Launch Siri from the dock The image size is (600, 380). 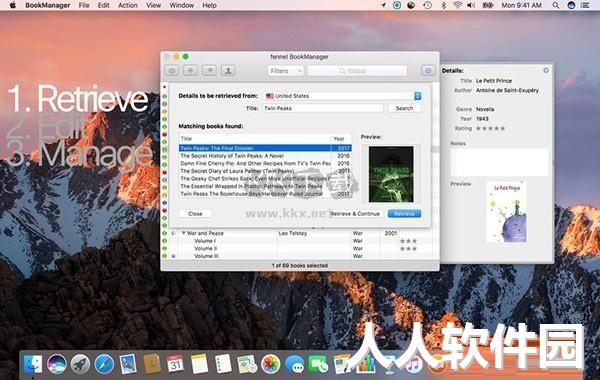tap(57, 364)
